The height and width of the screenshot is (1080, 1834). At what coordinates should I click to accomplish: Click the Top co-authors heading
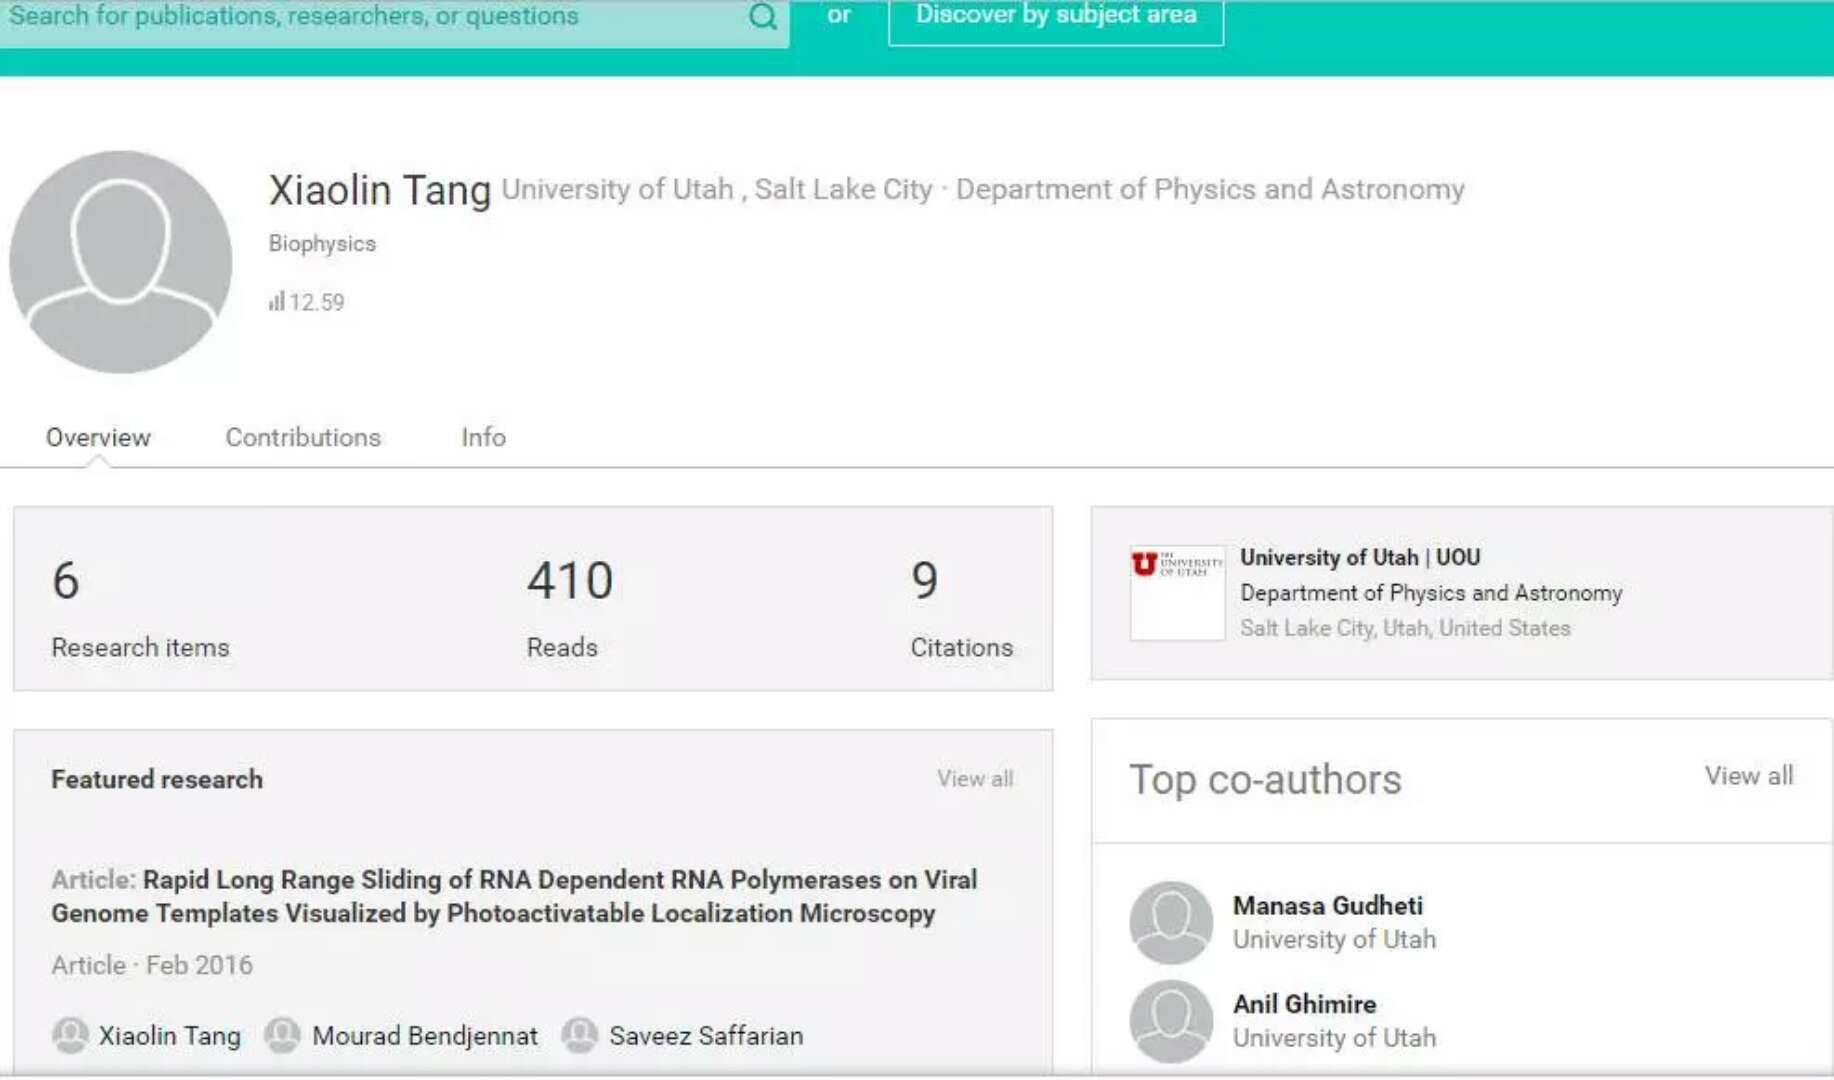click(x=1265, y=779)
